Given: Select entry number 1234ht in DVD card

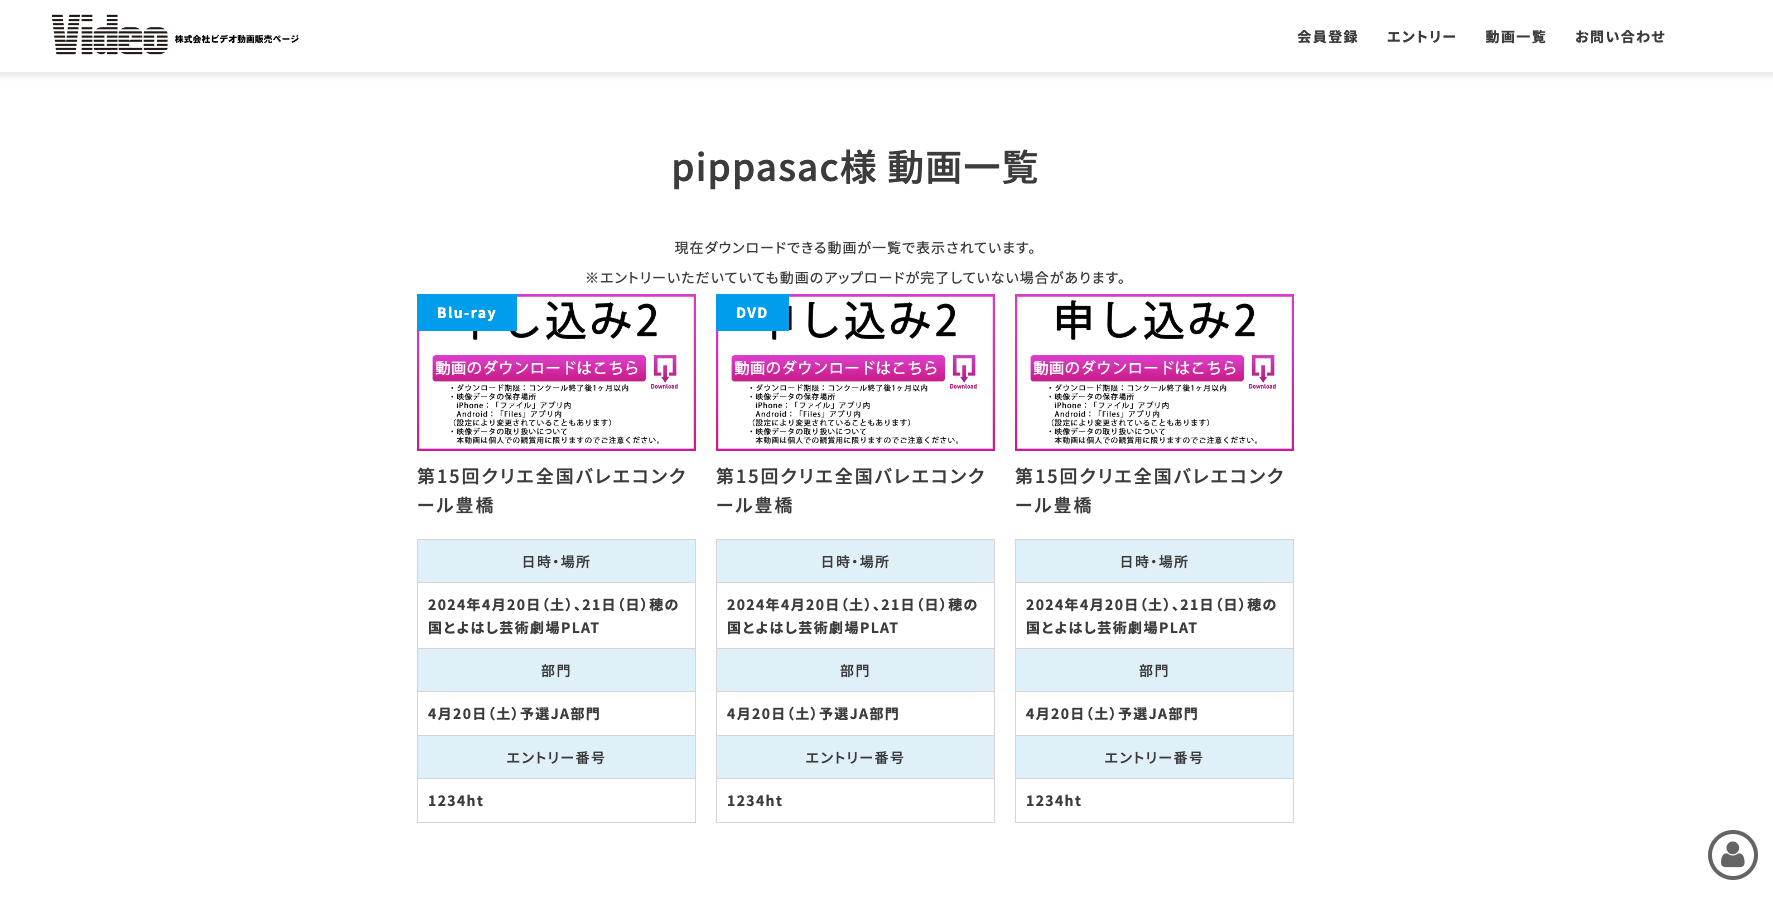Looking at the screenshot, I should point(755,801).
